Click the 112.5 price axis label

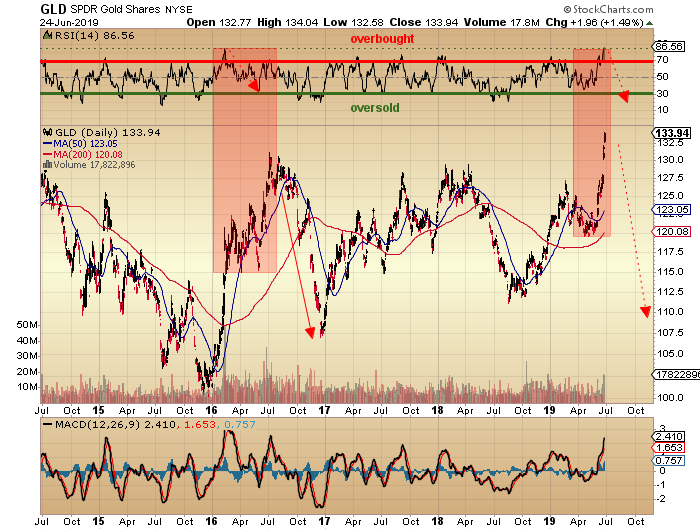670,292
